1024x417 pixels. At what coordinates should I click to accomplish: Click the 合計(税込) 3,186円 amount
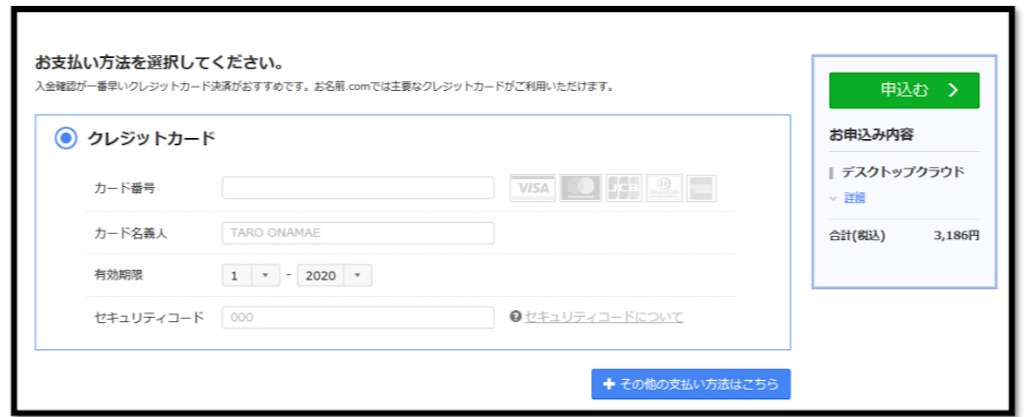pos(956,236)
